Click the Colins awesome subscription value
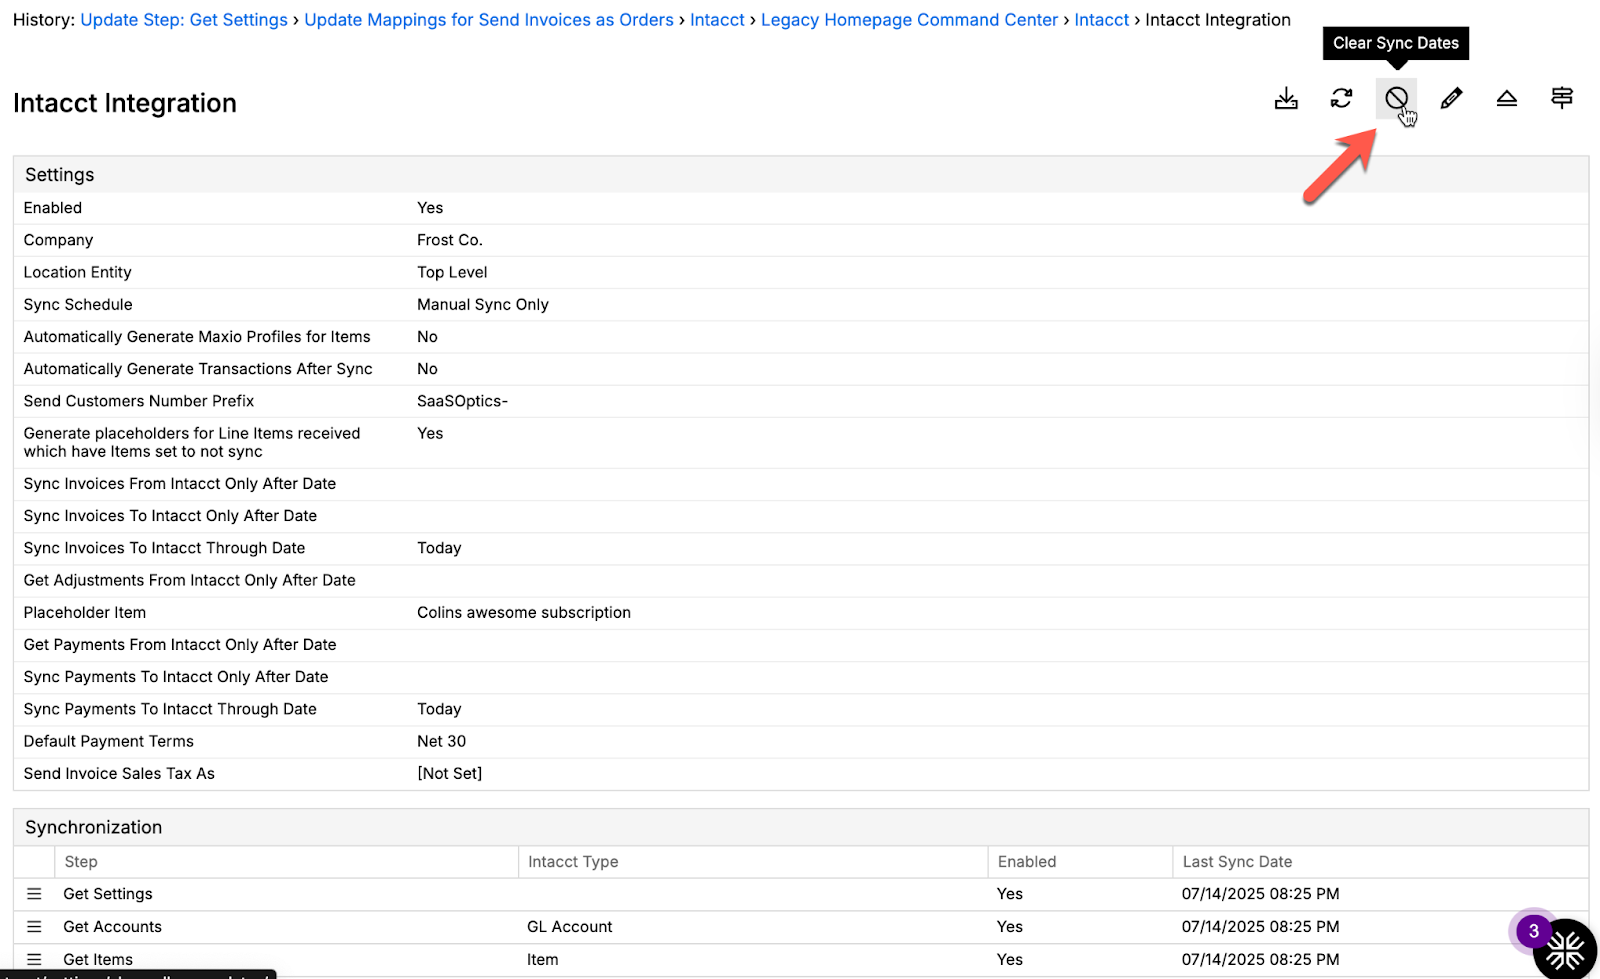 point(524,613)
